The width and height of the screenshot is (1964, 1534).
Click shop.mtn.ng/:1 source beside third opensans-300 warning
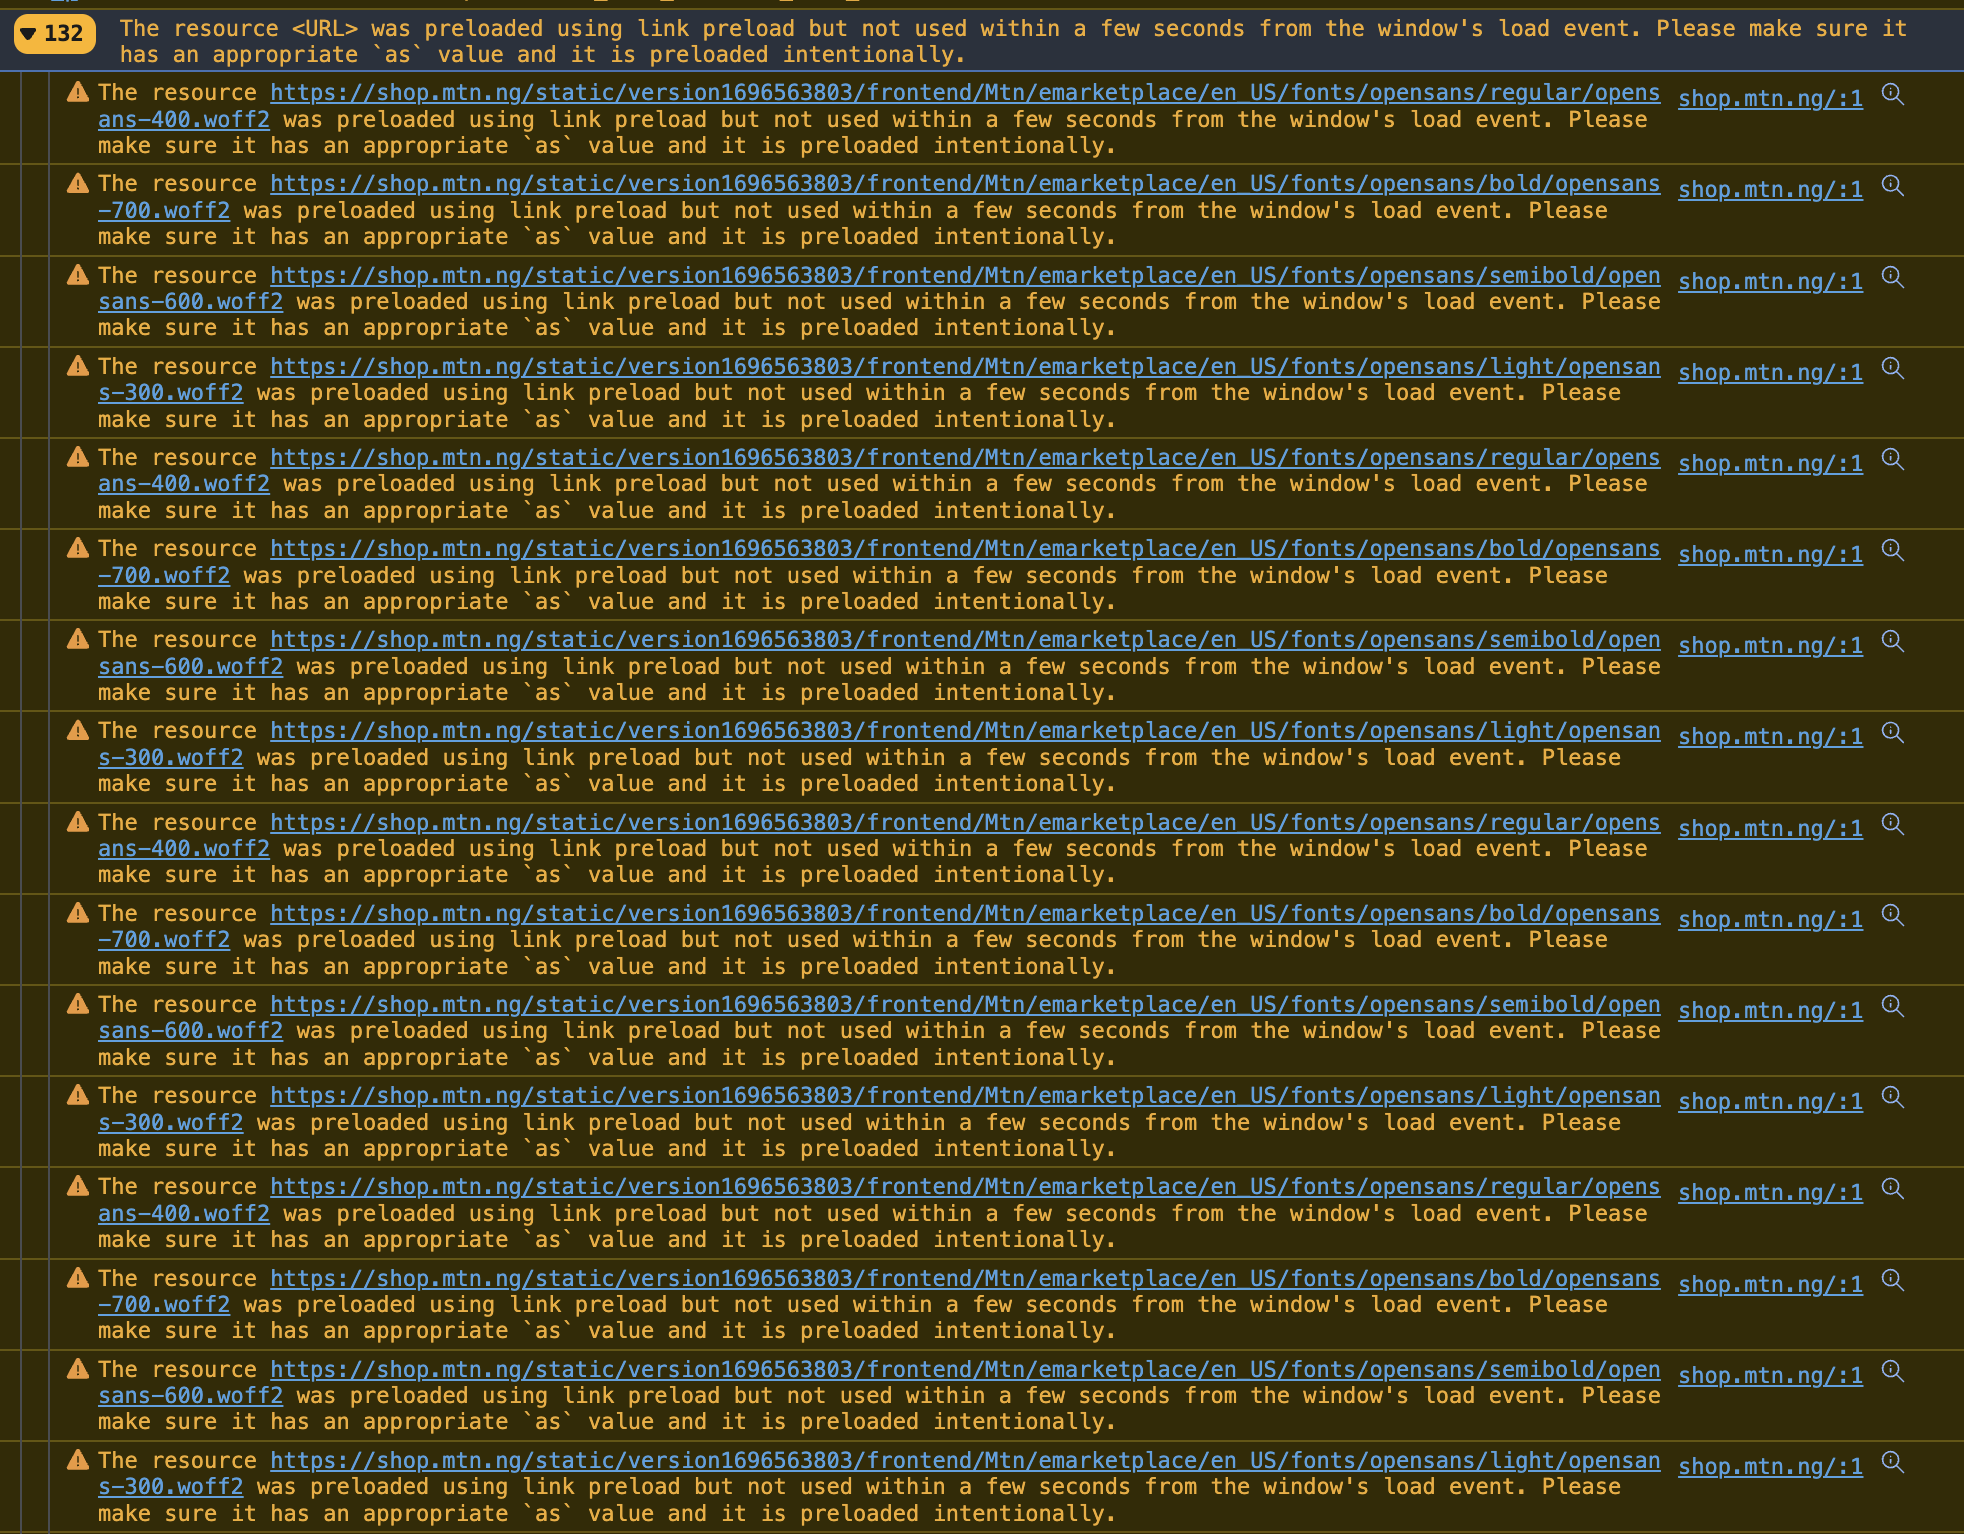click(1770, 1101)
